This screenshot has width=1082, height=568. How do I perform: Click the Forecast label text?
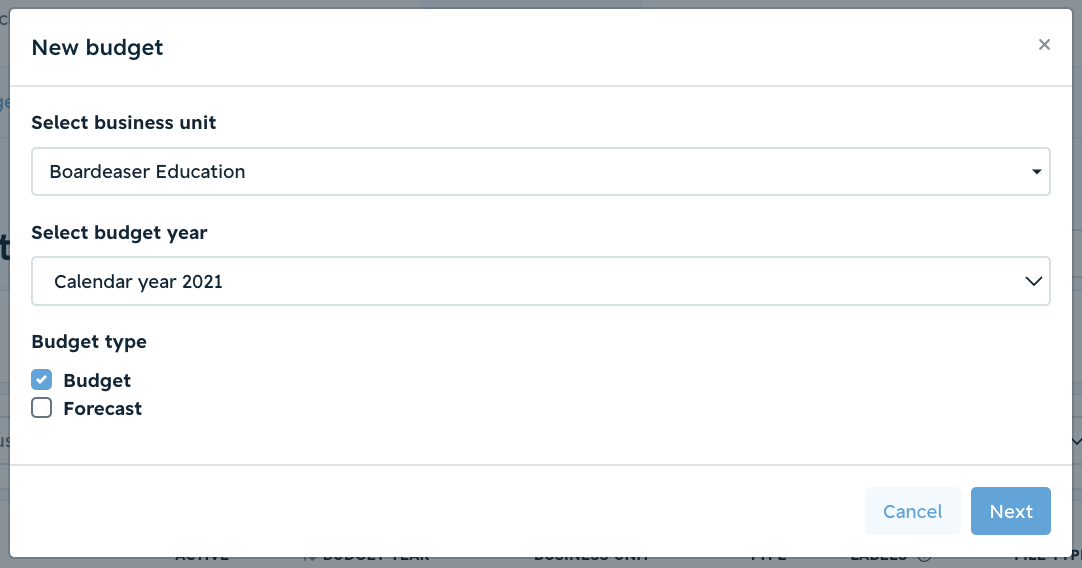[x=103, y=409]
